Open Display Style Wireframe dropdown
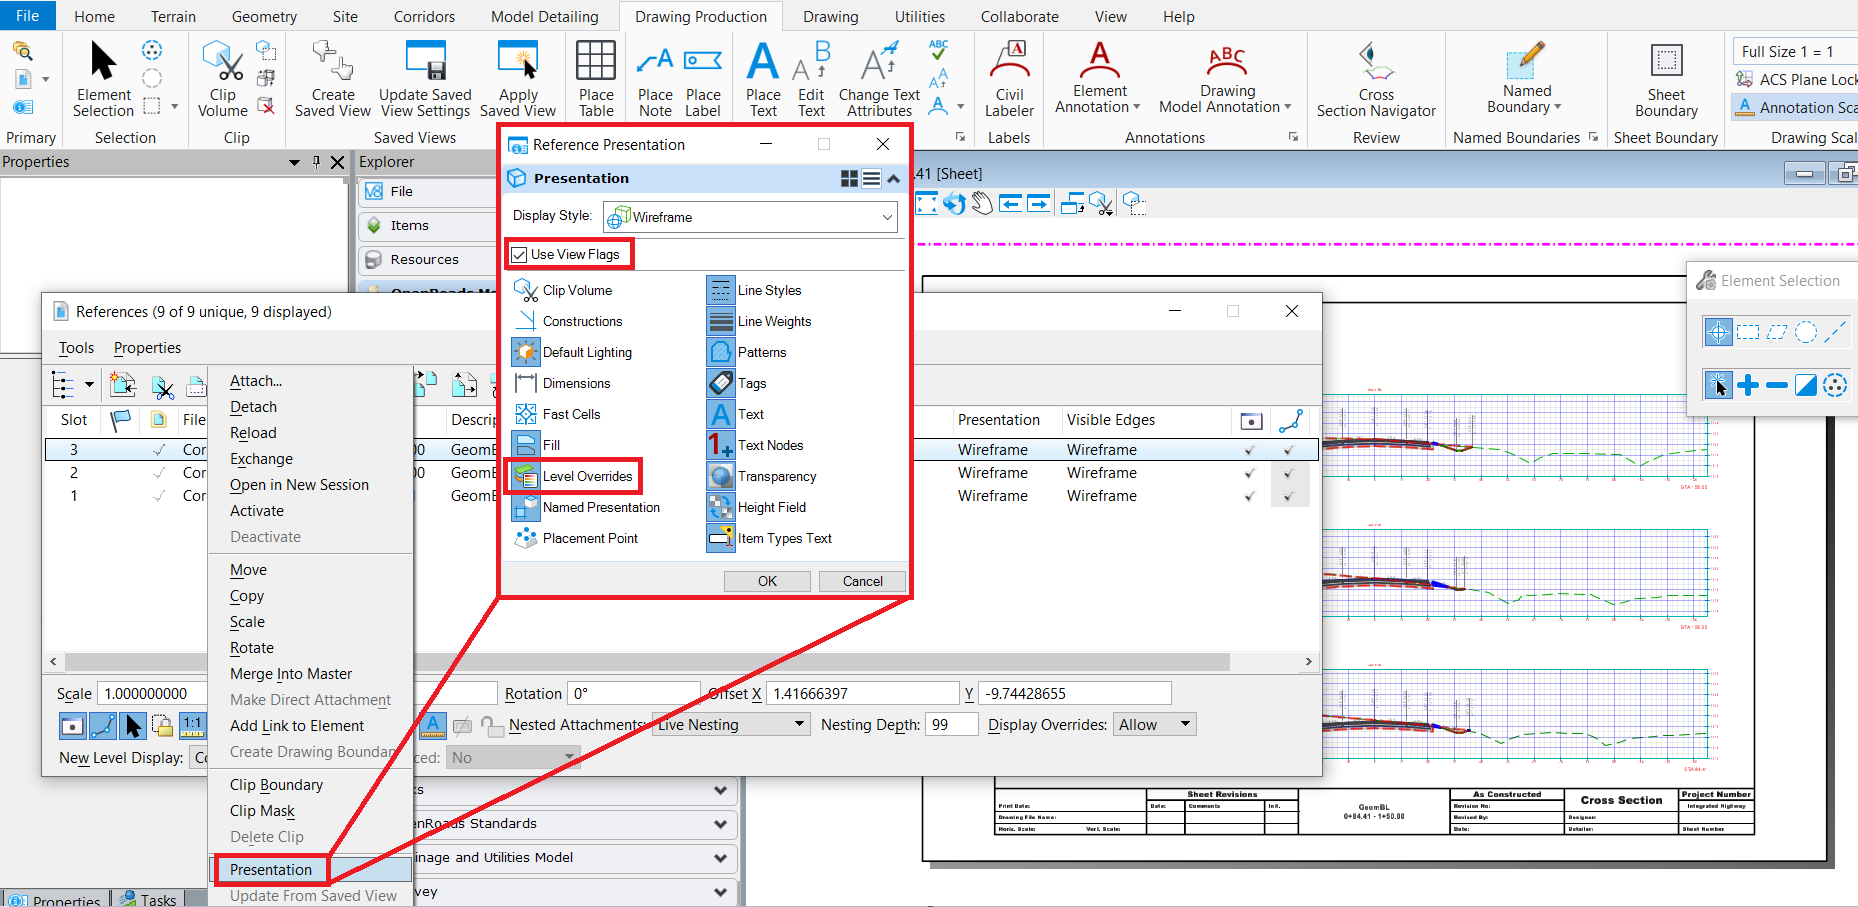This screenshot has width=1858, height=907. coord(750,217)
